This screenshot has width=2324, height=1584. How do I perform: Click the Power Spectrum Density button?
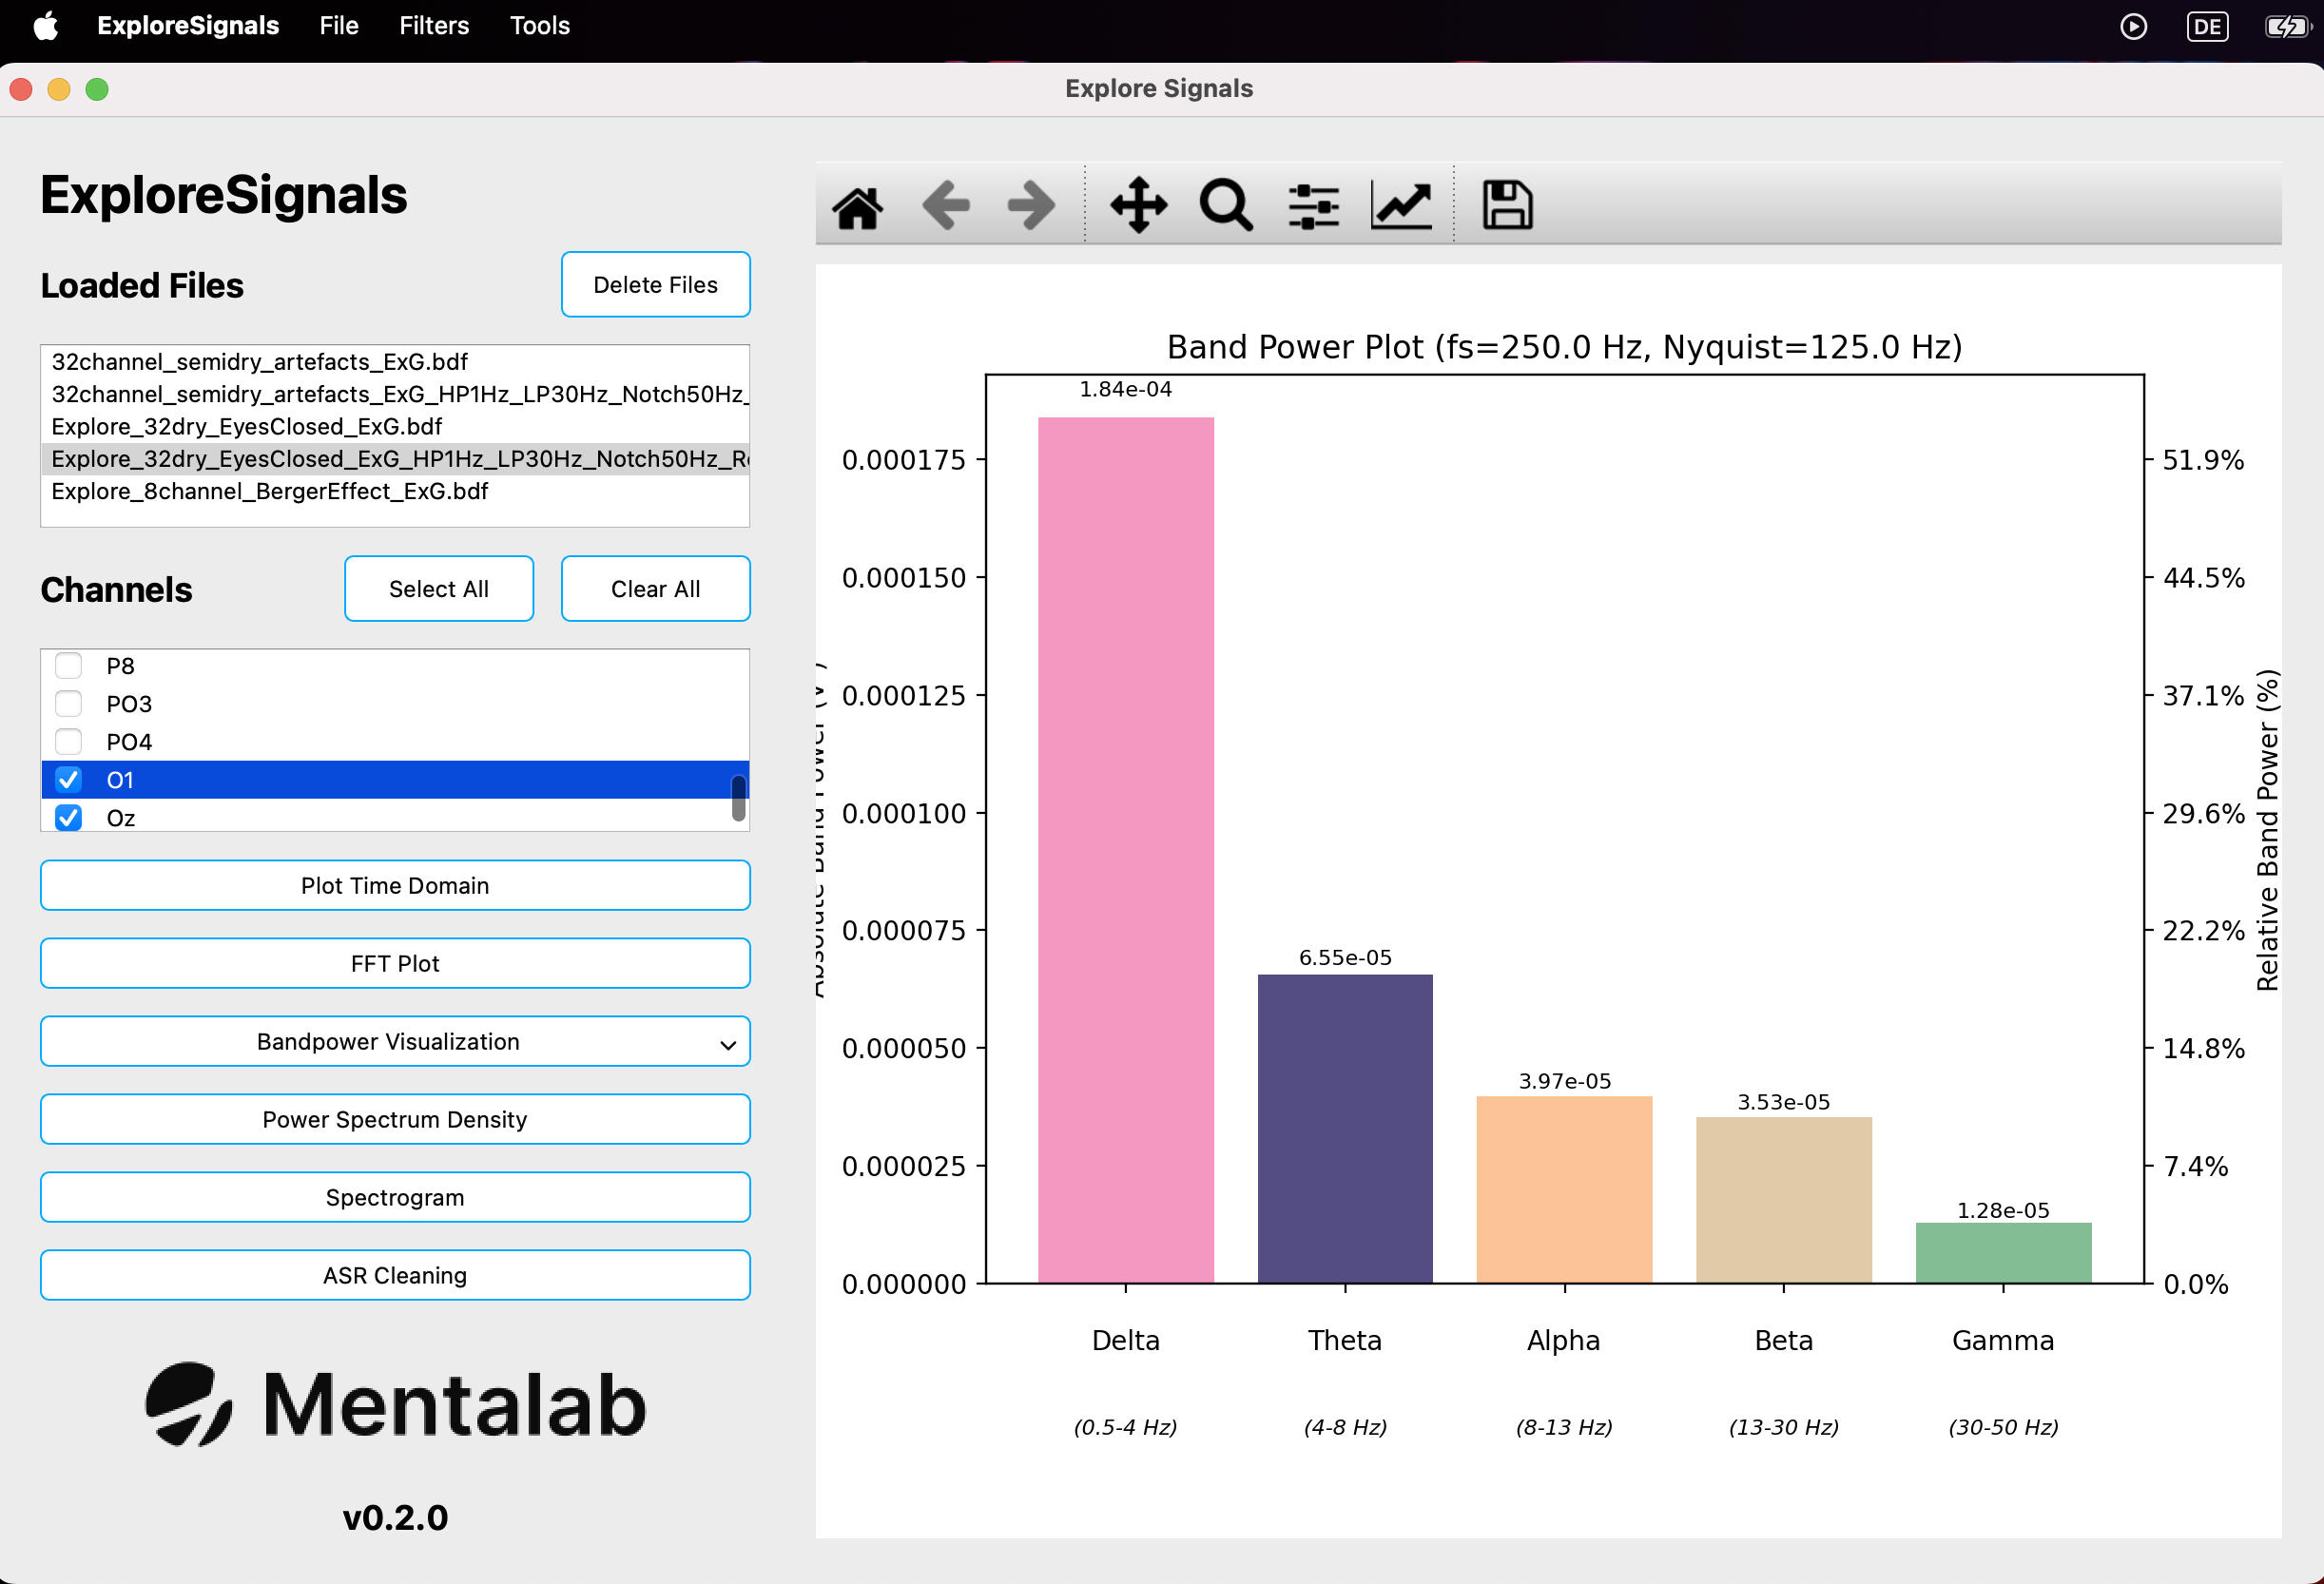pos(395,1120)
